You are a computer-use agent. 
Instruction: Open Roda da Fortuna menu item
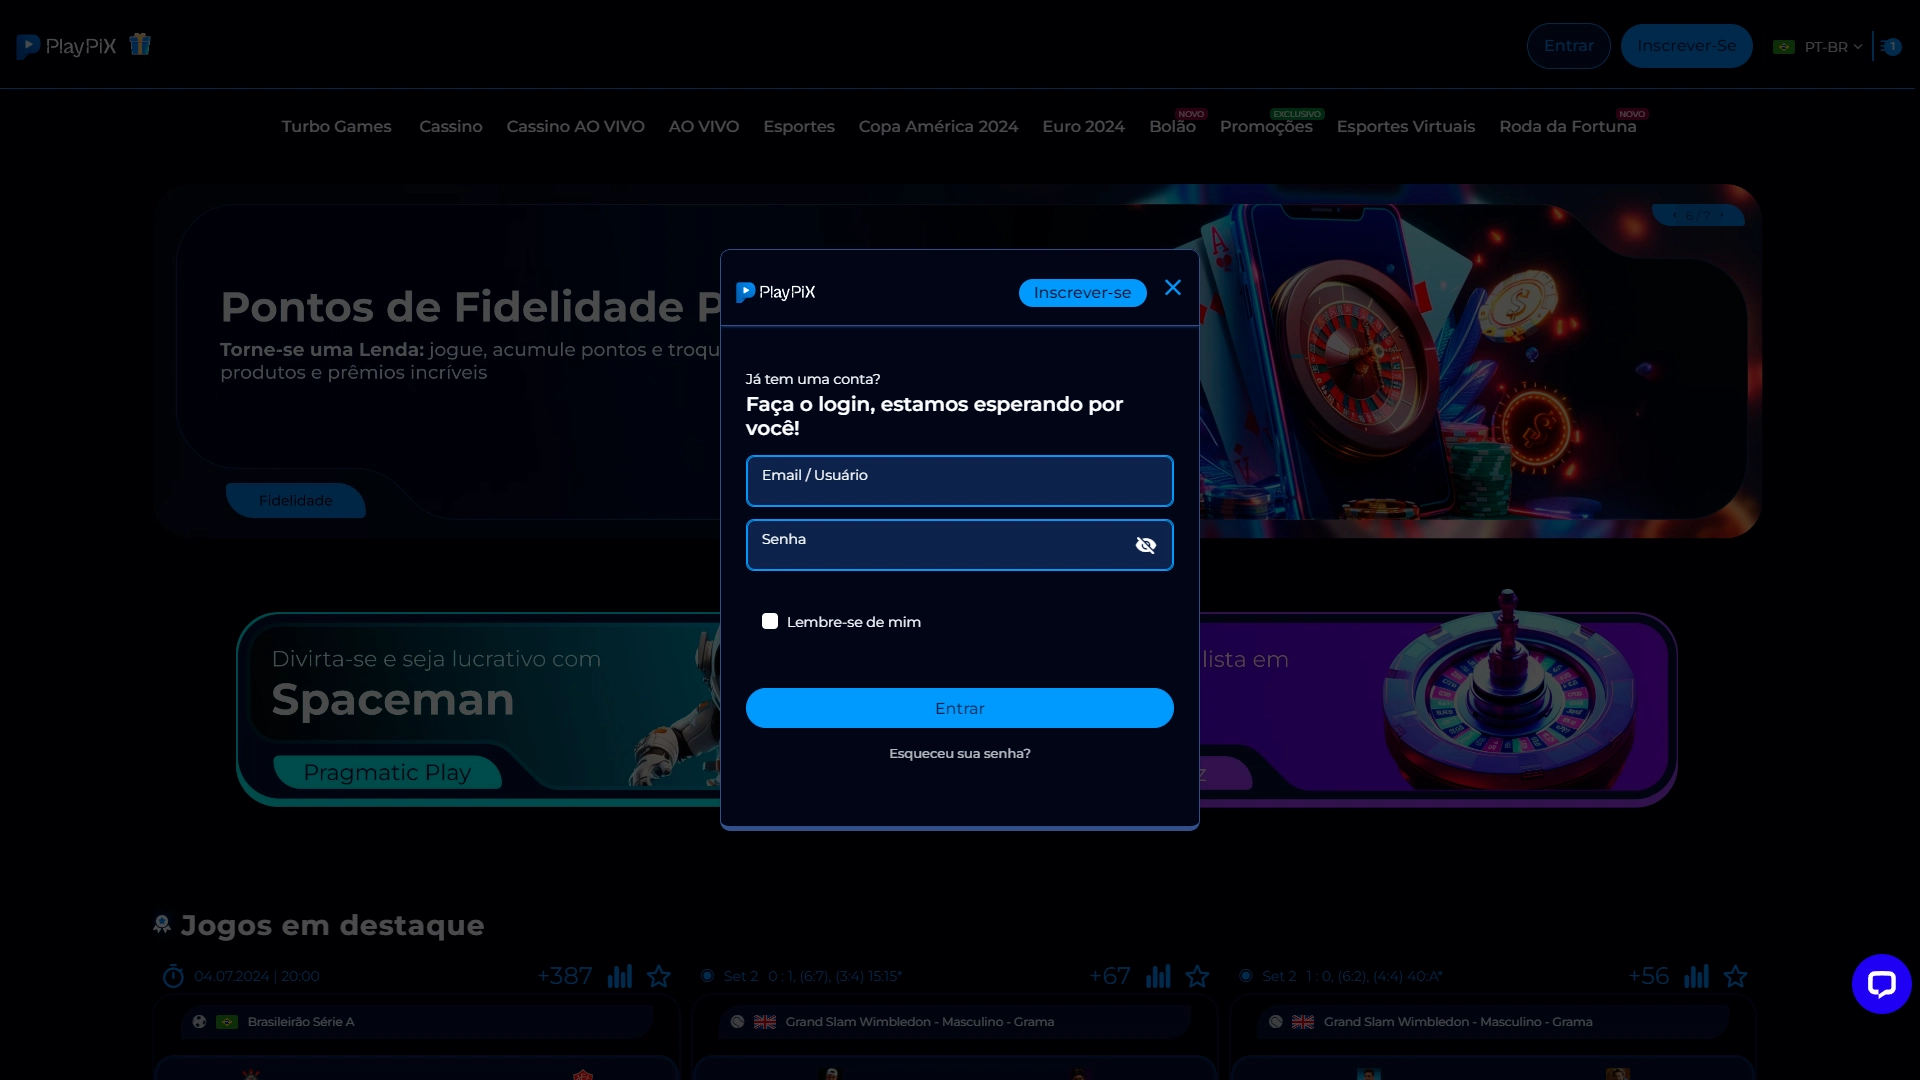1567,126
